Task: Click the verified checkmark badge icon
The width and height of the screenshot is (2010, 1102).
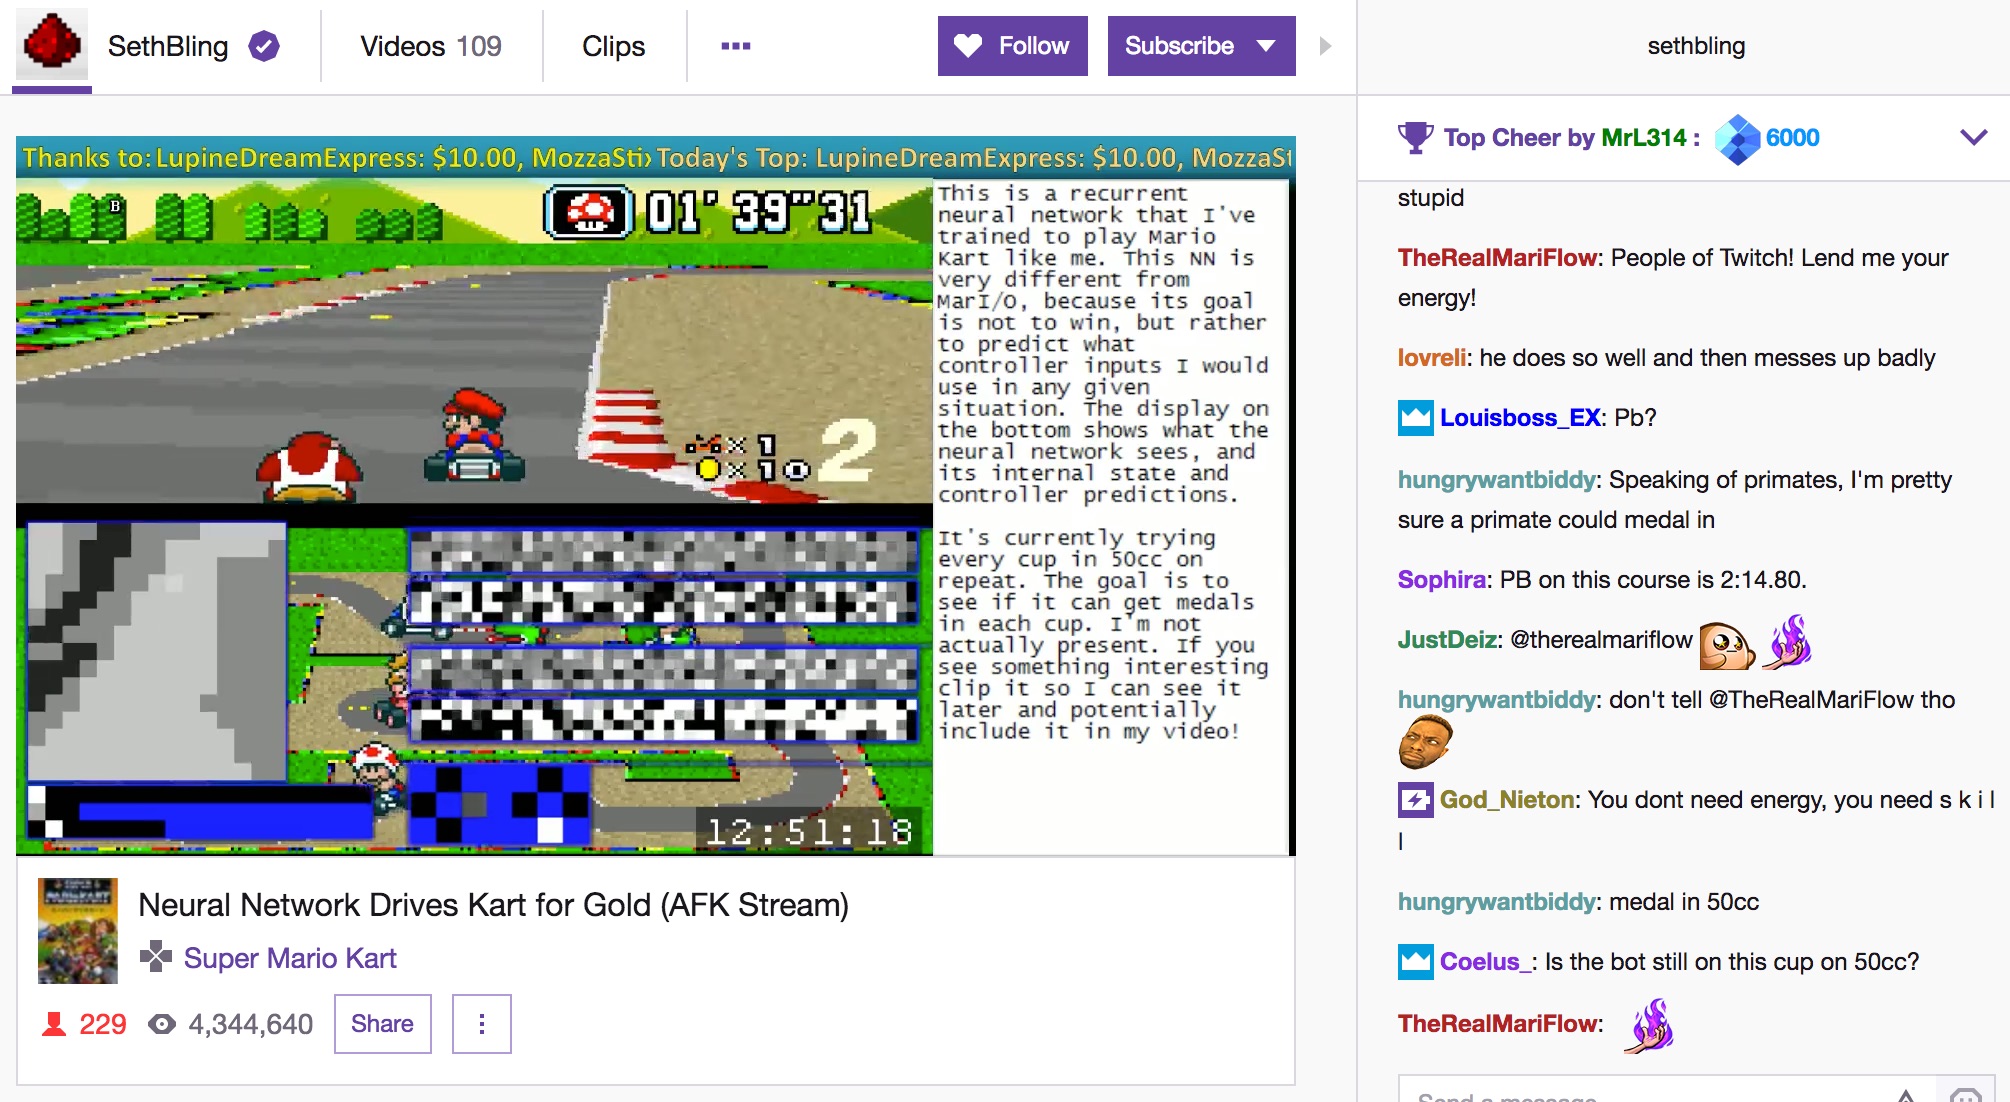Action: click(x=267, y=46)
